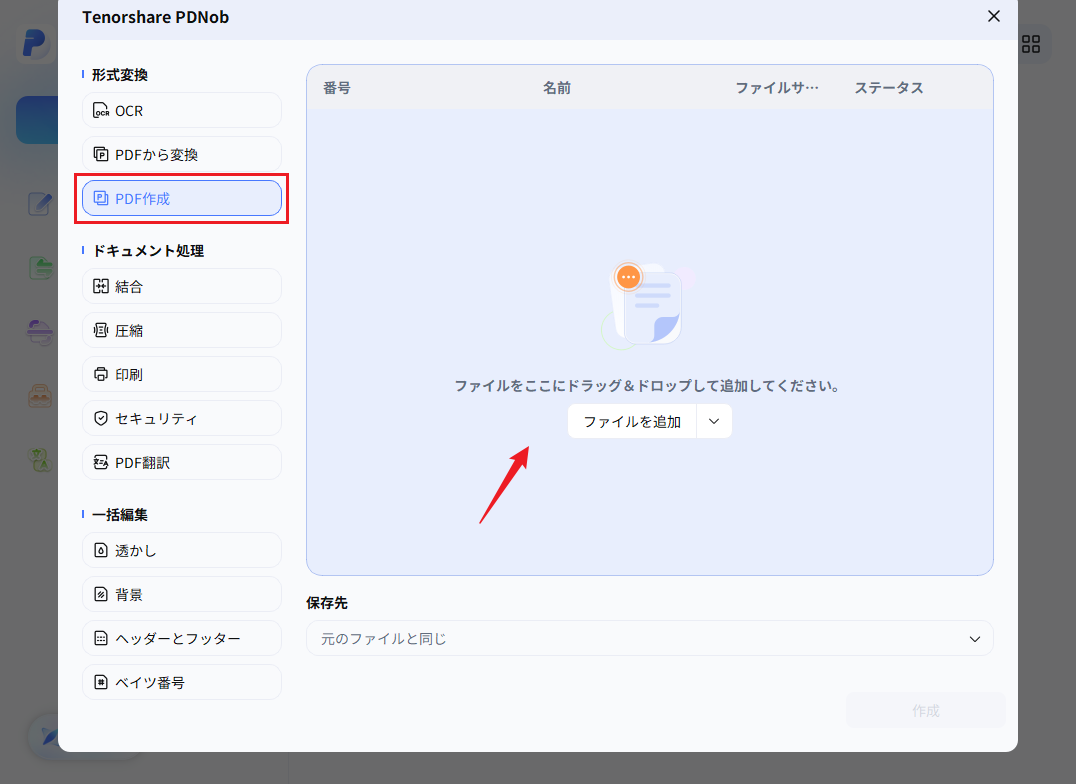1076x784 pixels.
Task: Click the 名前 column header
Action: click(x=557, y=88)
